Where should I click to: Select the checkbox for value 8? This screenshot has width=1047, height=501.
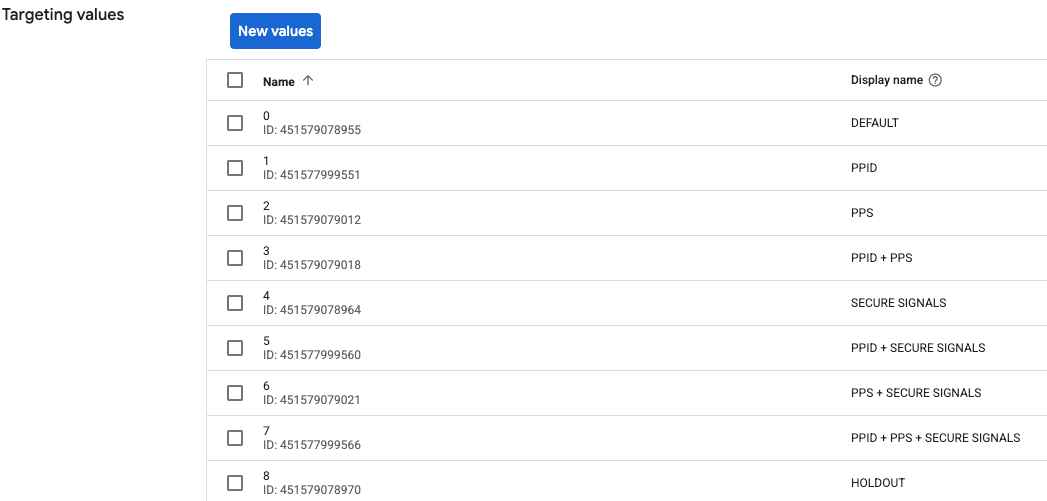click(235, 483)
